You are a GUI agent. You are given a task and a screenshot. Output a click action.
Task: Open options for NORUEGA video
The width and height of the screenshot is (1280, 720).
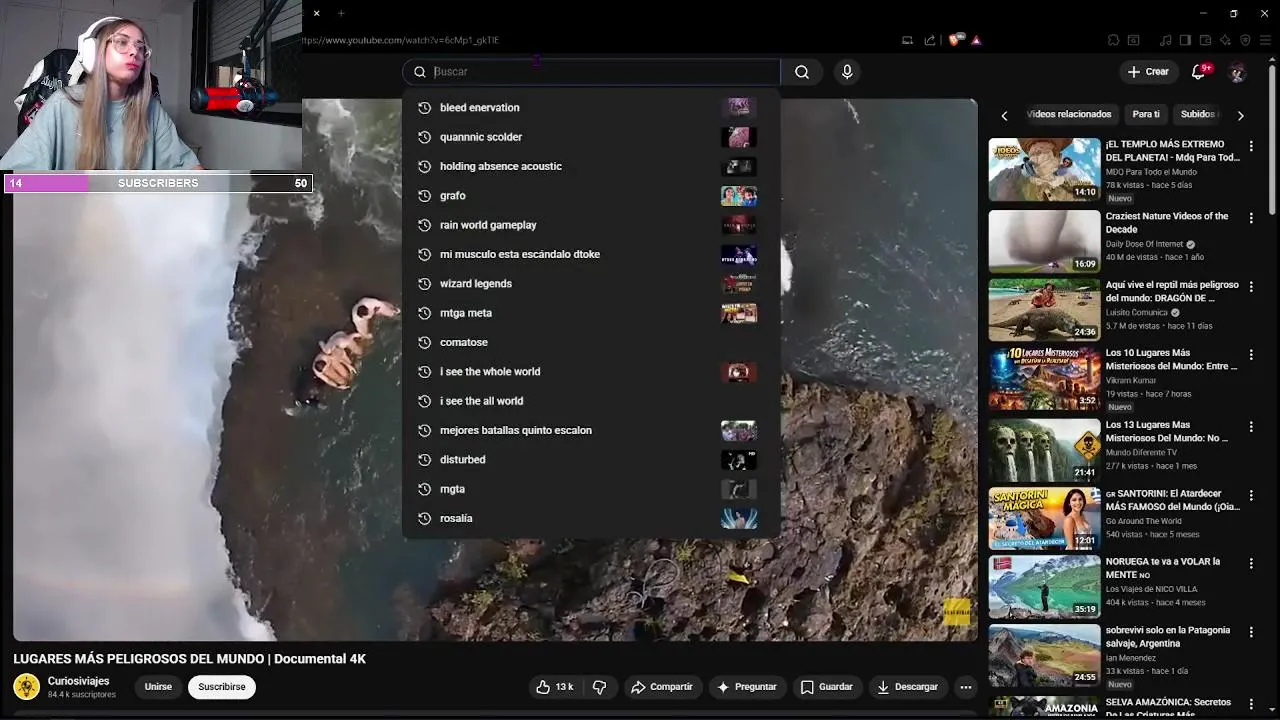pos(1251,564)
